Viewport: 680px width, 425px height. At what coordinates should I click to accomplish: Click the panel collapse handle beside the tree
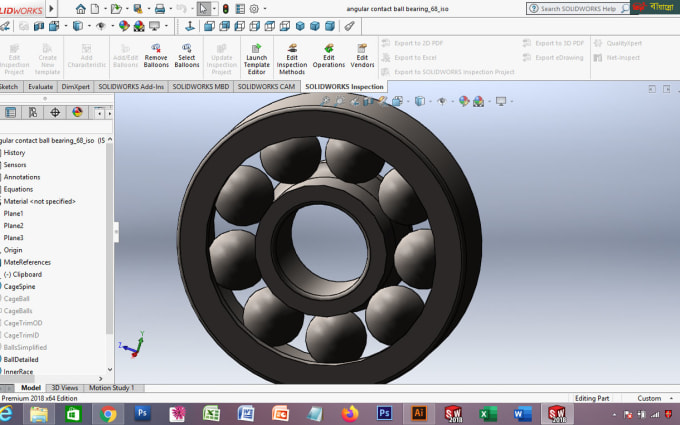click(x=116, y=232)
